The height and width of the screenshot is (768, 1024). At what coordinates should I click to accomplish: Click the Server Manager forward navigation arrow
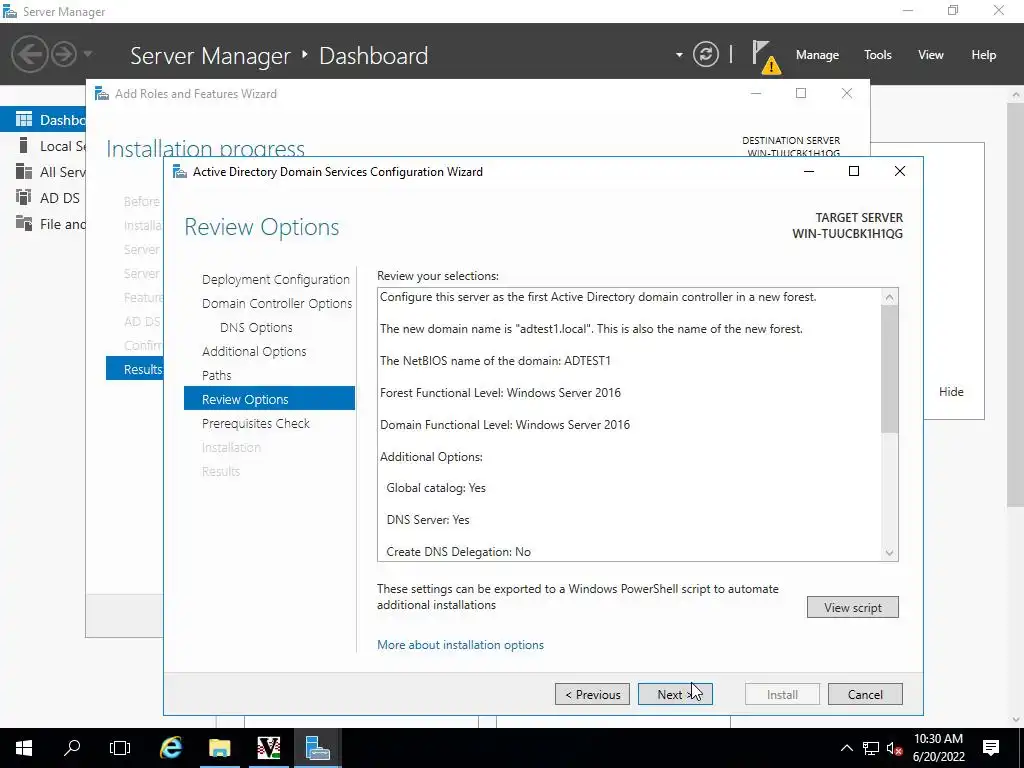[x=64, y=54]
